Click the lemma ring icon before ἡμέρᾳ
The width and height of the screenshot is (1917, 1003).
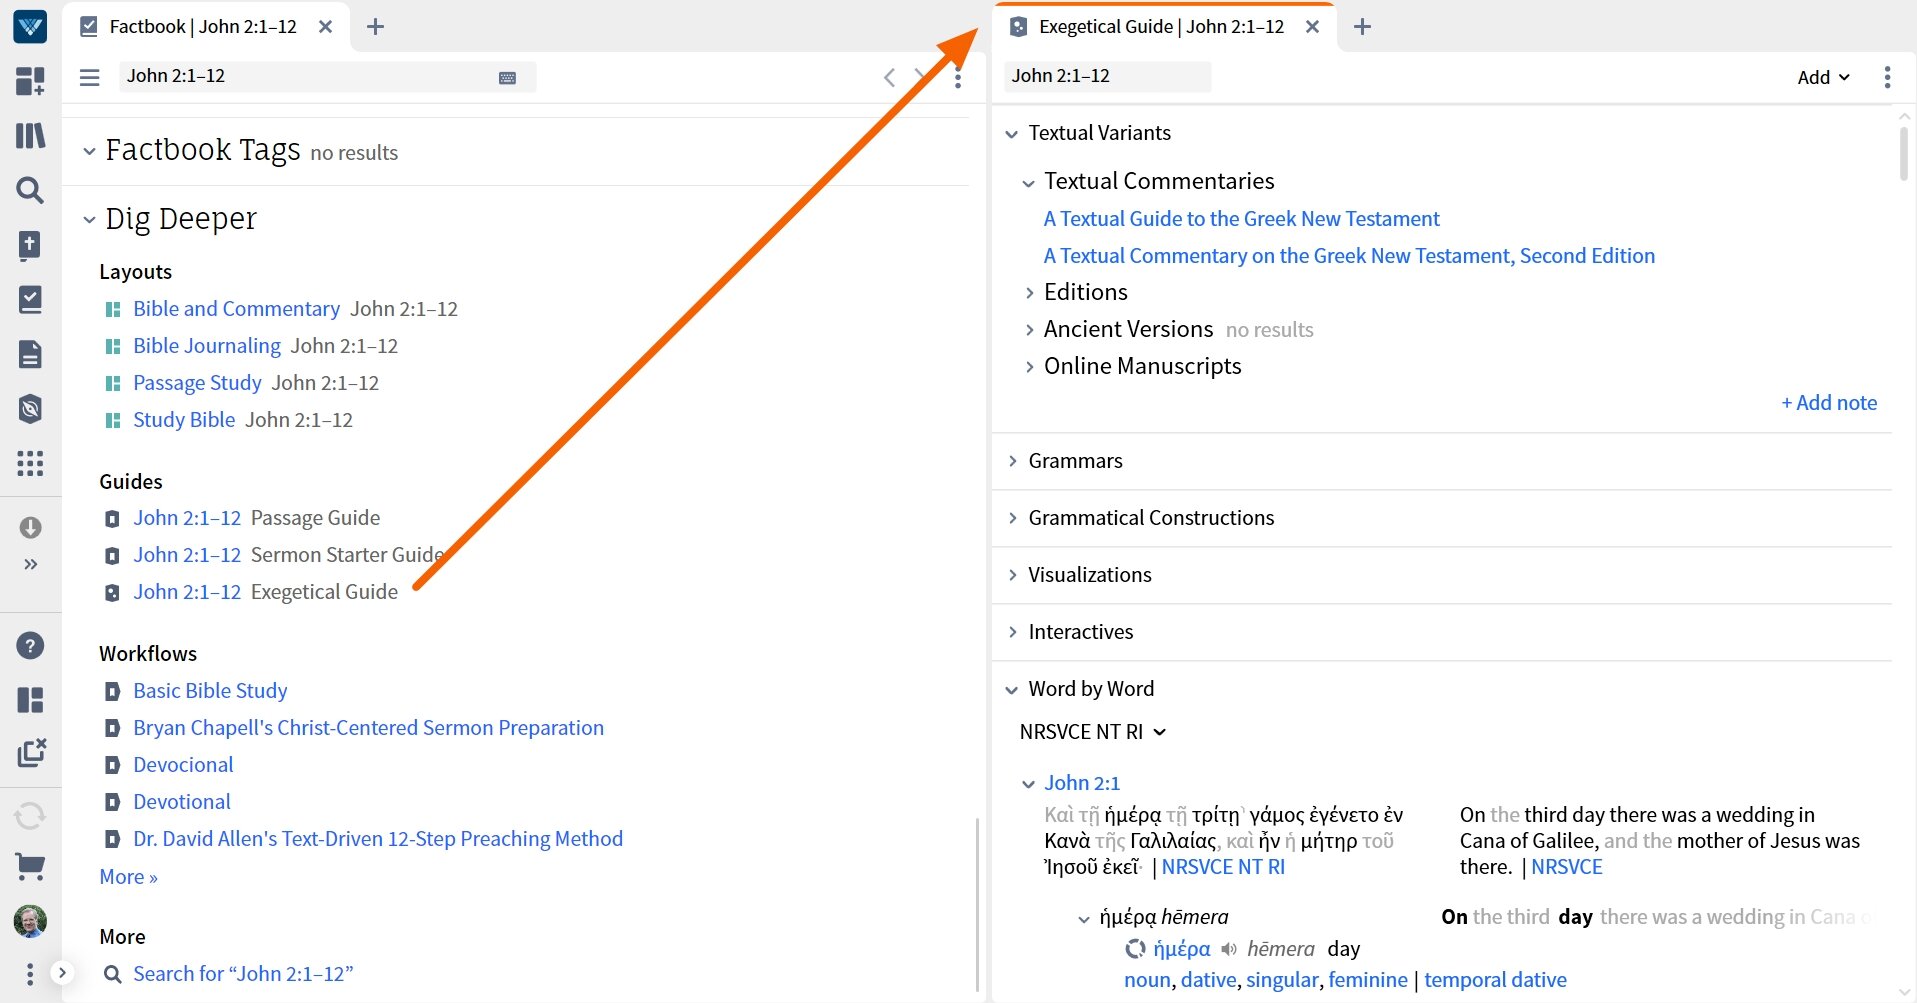pyautogui.click(x=1135, y=949)
